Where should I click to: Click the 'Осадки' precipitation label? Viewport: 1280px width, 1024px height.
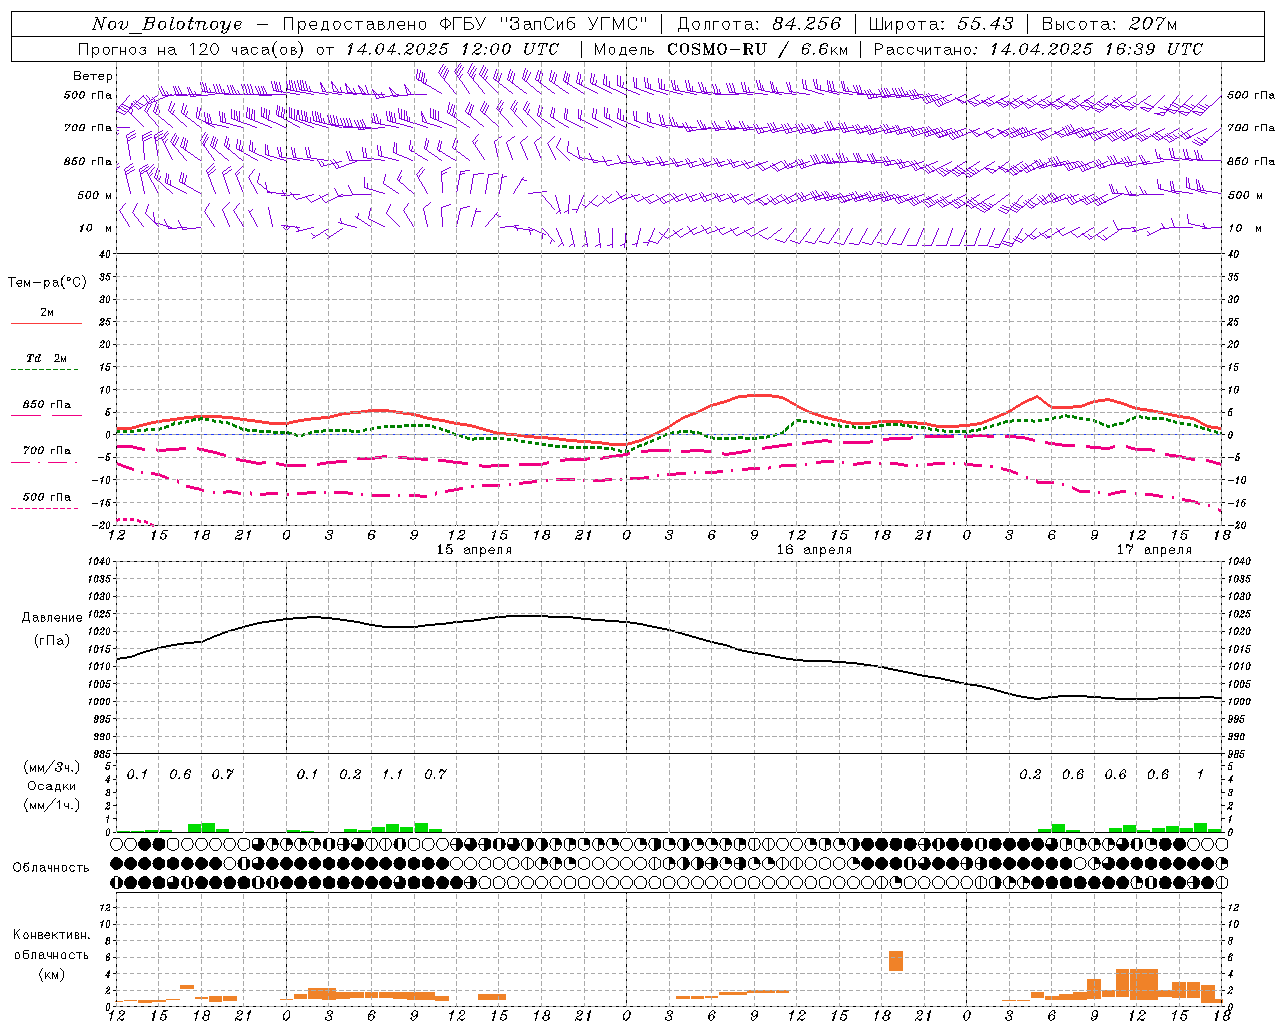(51, 787)
